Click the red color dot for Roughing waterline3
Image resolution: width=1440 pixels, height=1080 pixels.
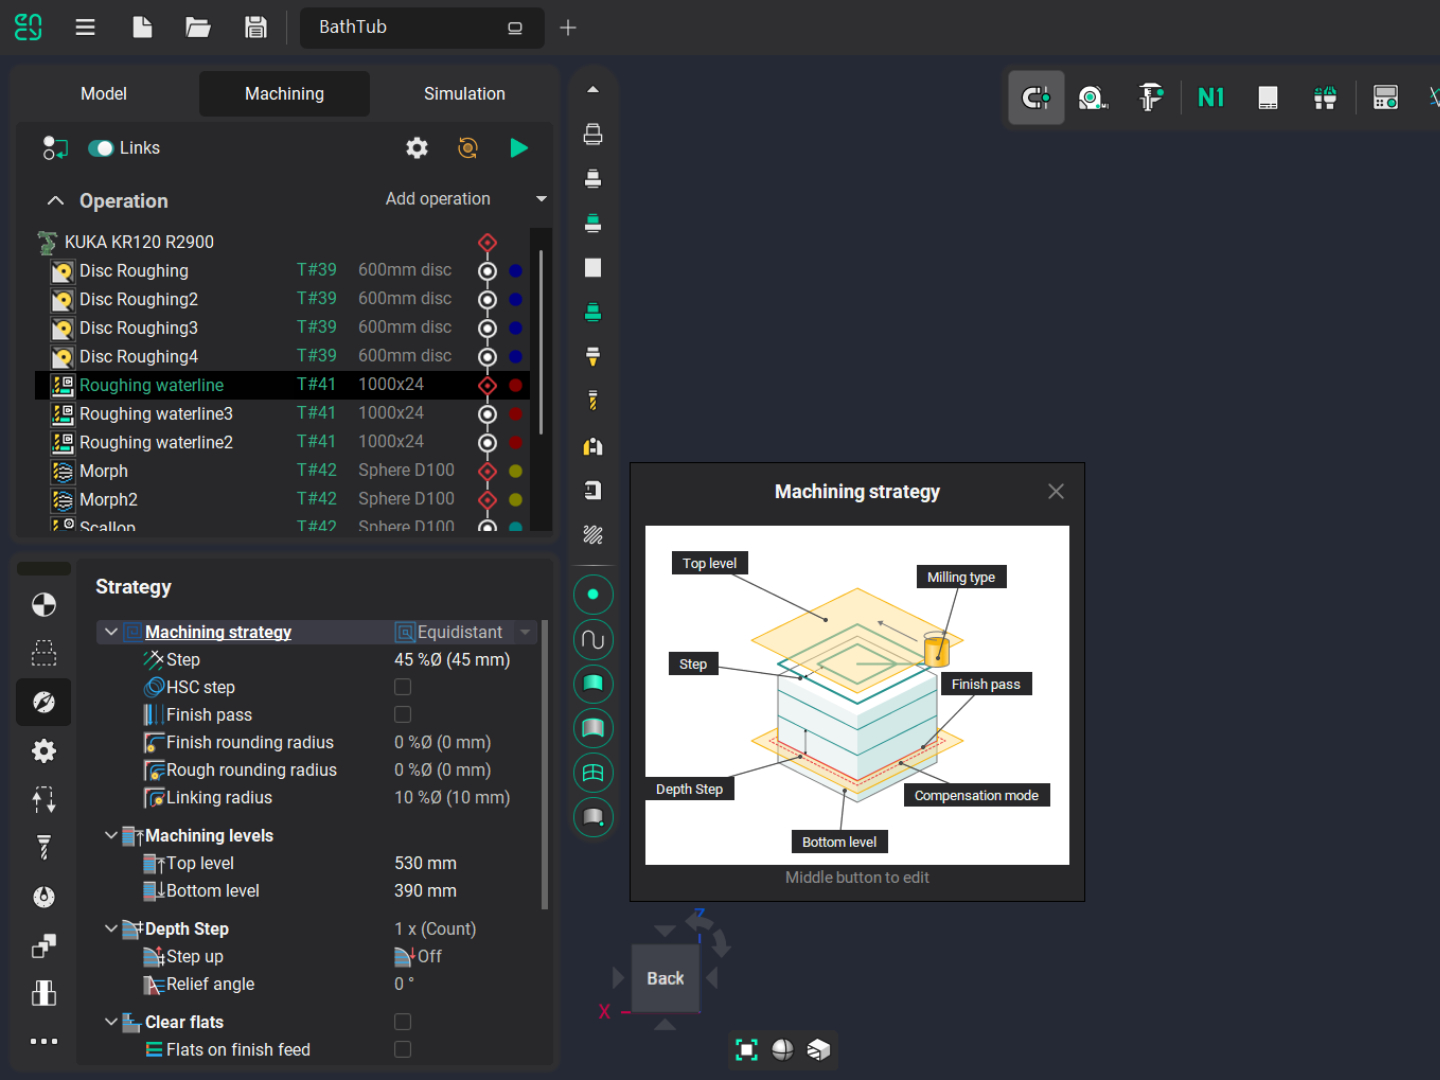coord(516,414)
